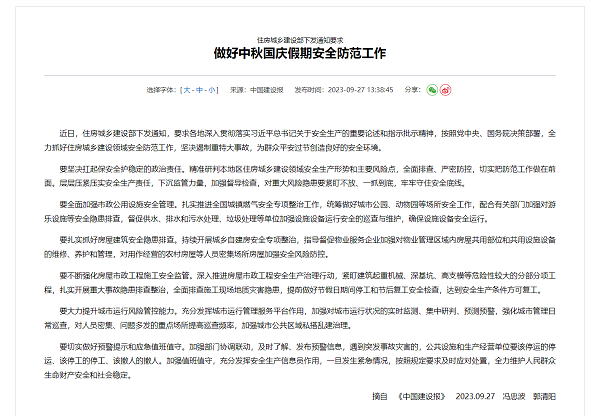The width and height of the screenshot is (600, 416).
Task: Set font size to 中 (medium)
Action: coord(199,90)
